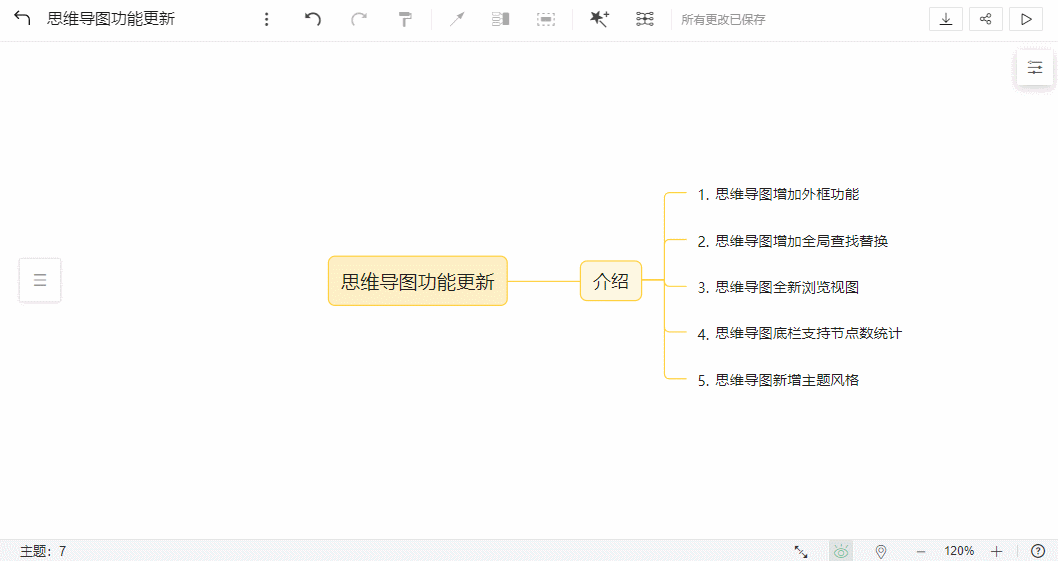Open the more options three-dot menu

pyautogui.click(x=267, y=19)
